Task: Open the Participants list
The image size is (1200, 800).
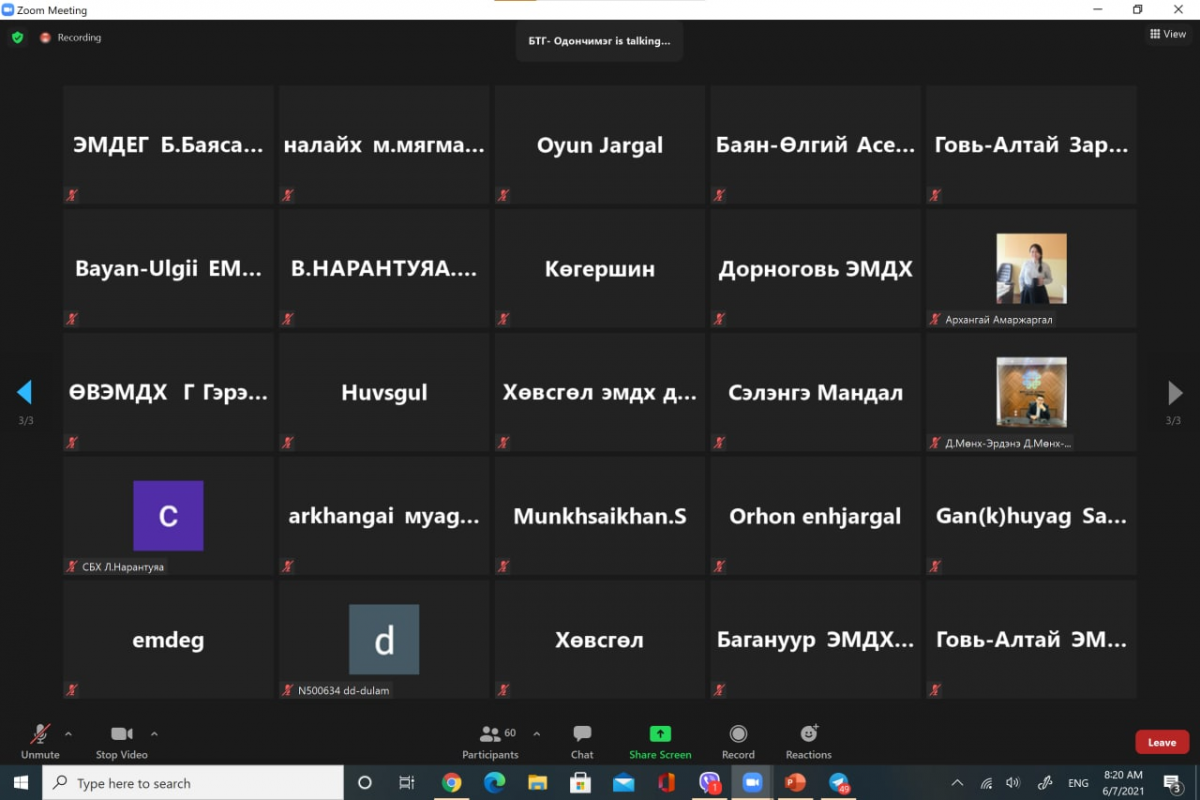Action: (490, 741)
